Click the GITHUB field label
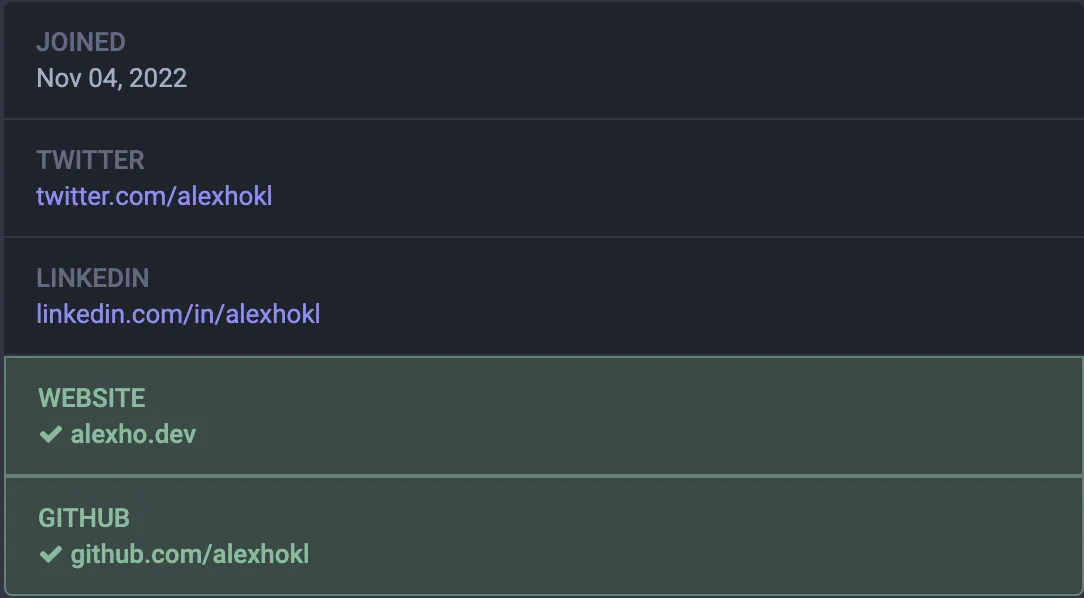This screenshot has height=598, width=1084. pos(84,518)
